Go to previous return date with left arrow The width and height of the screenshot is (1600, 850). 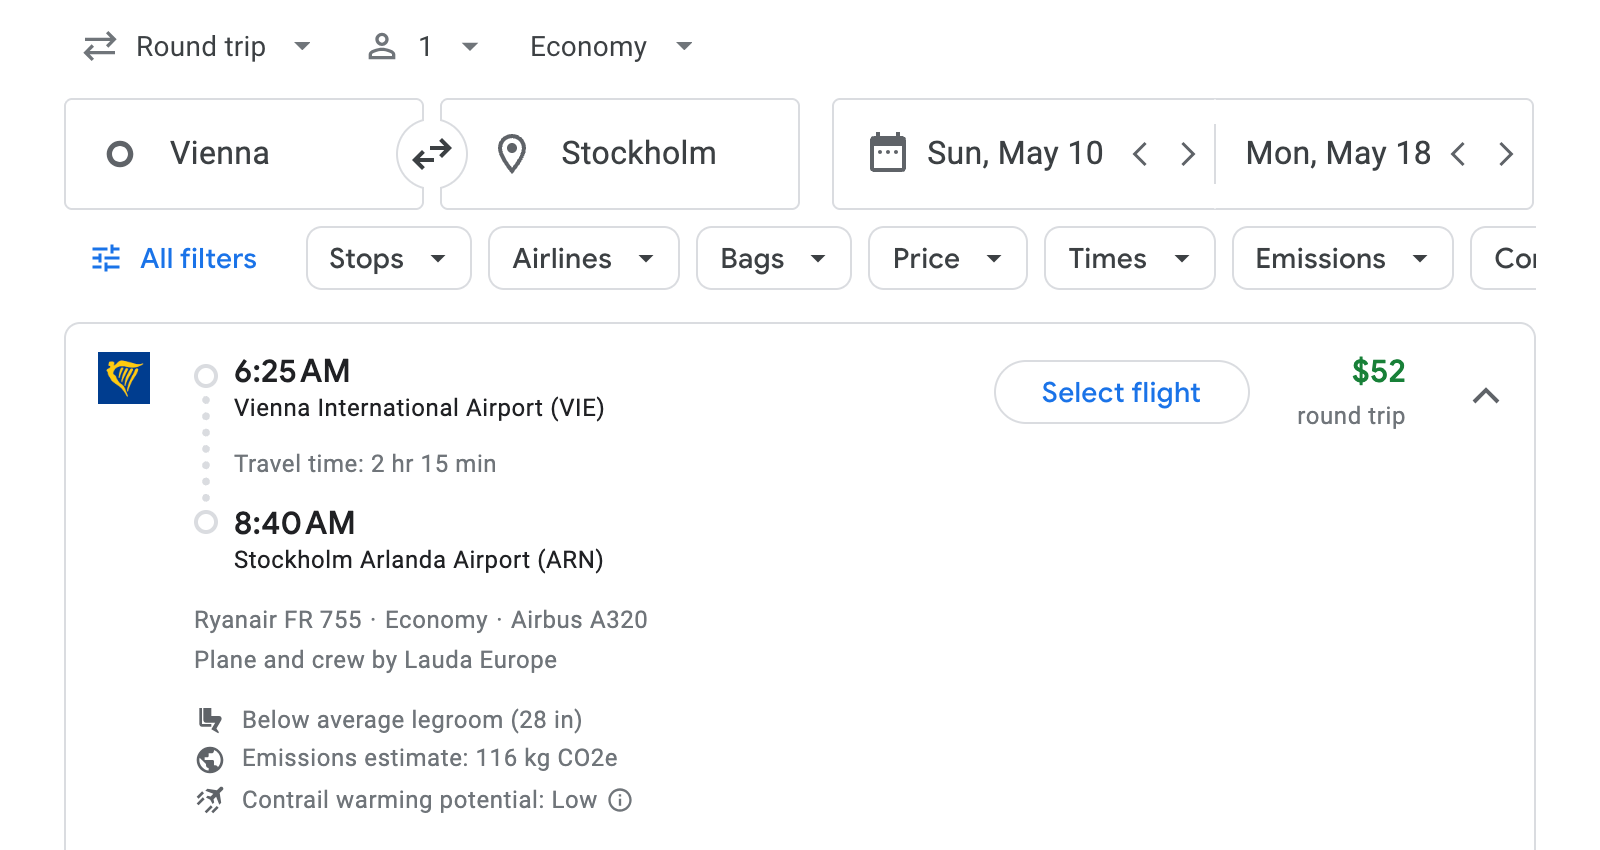click(1460, 154)
